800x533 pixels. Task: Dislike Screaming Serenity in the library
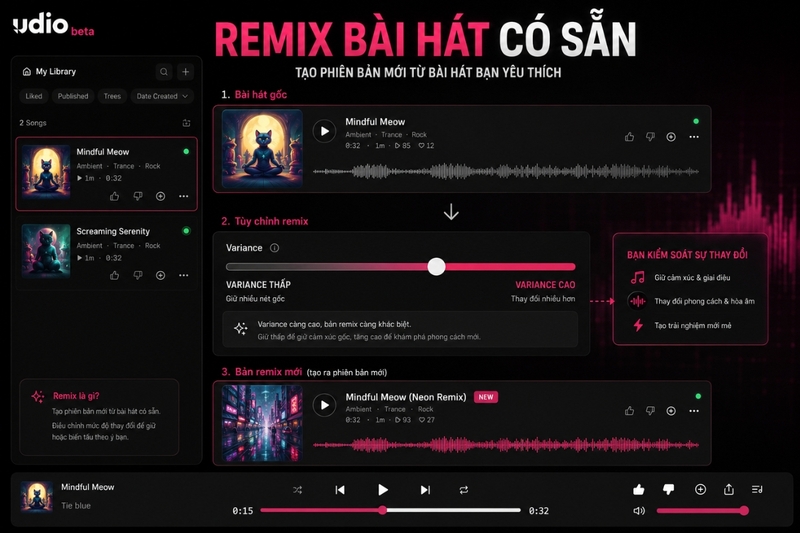point(138,275)
